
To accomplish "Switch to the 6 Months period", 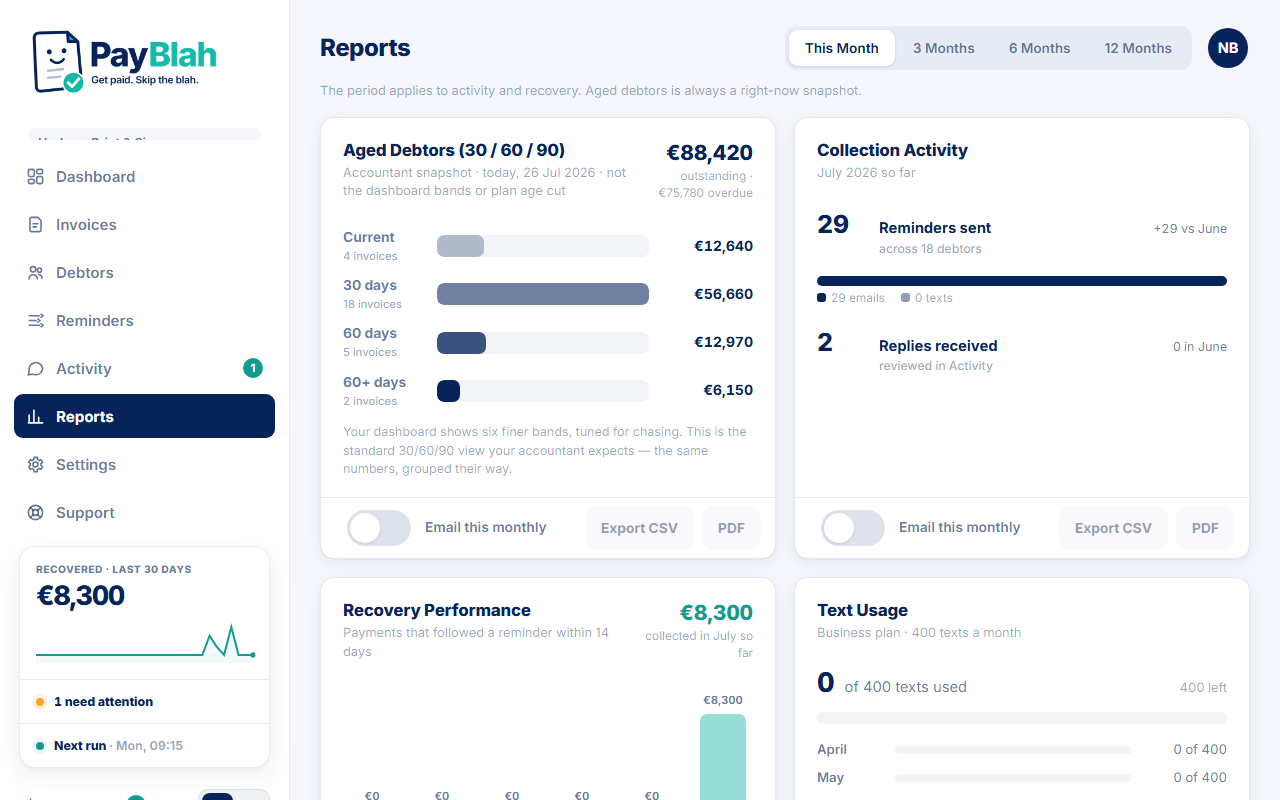I will point(1040,48).
